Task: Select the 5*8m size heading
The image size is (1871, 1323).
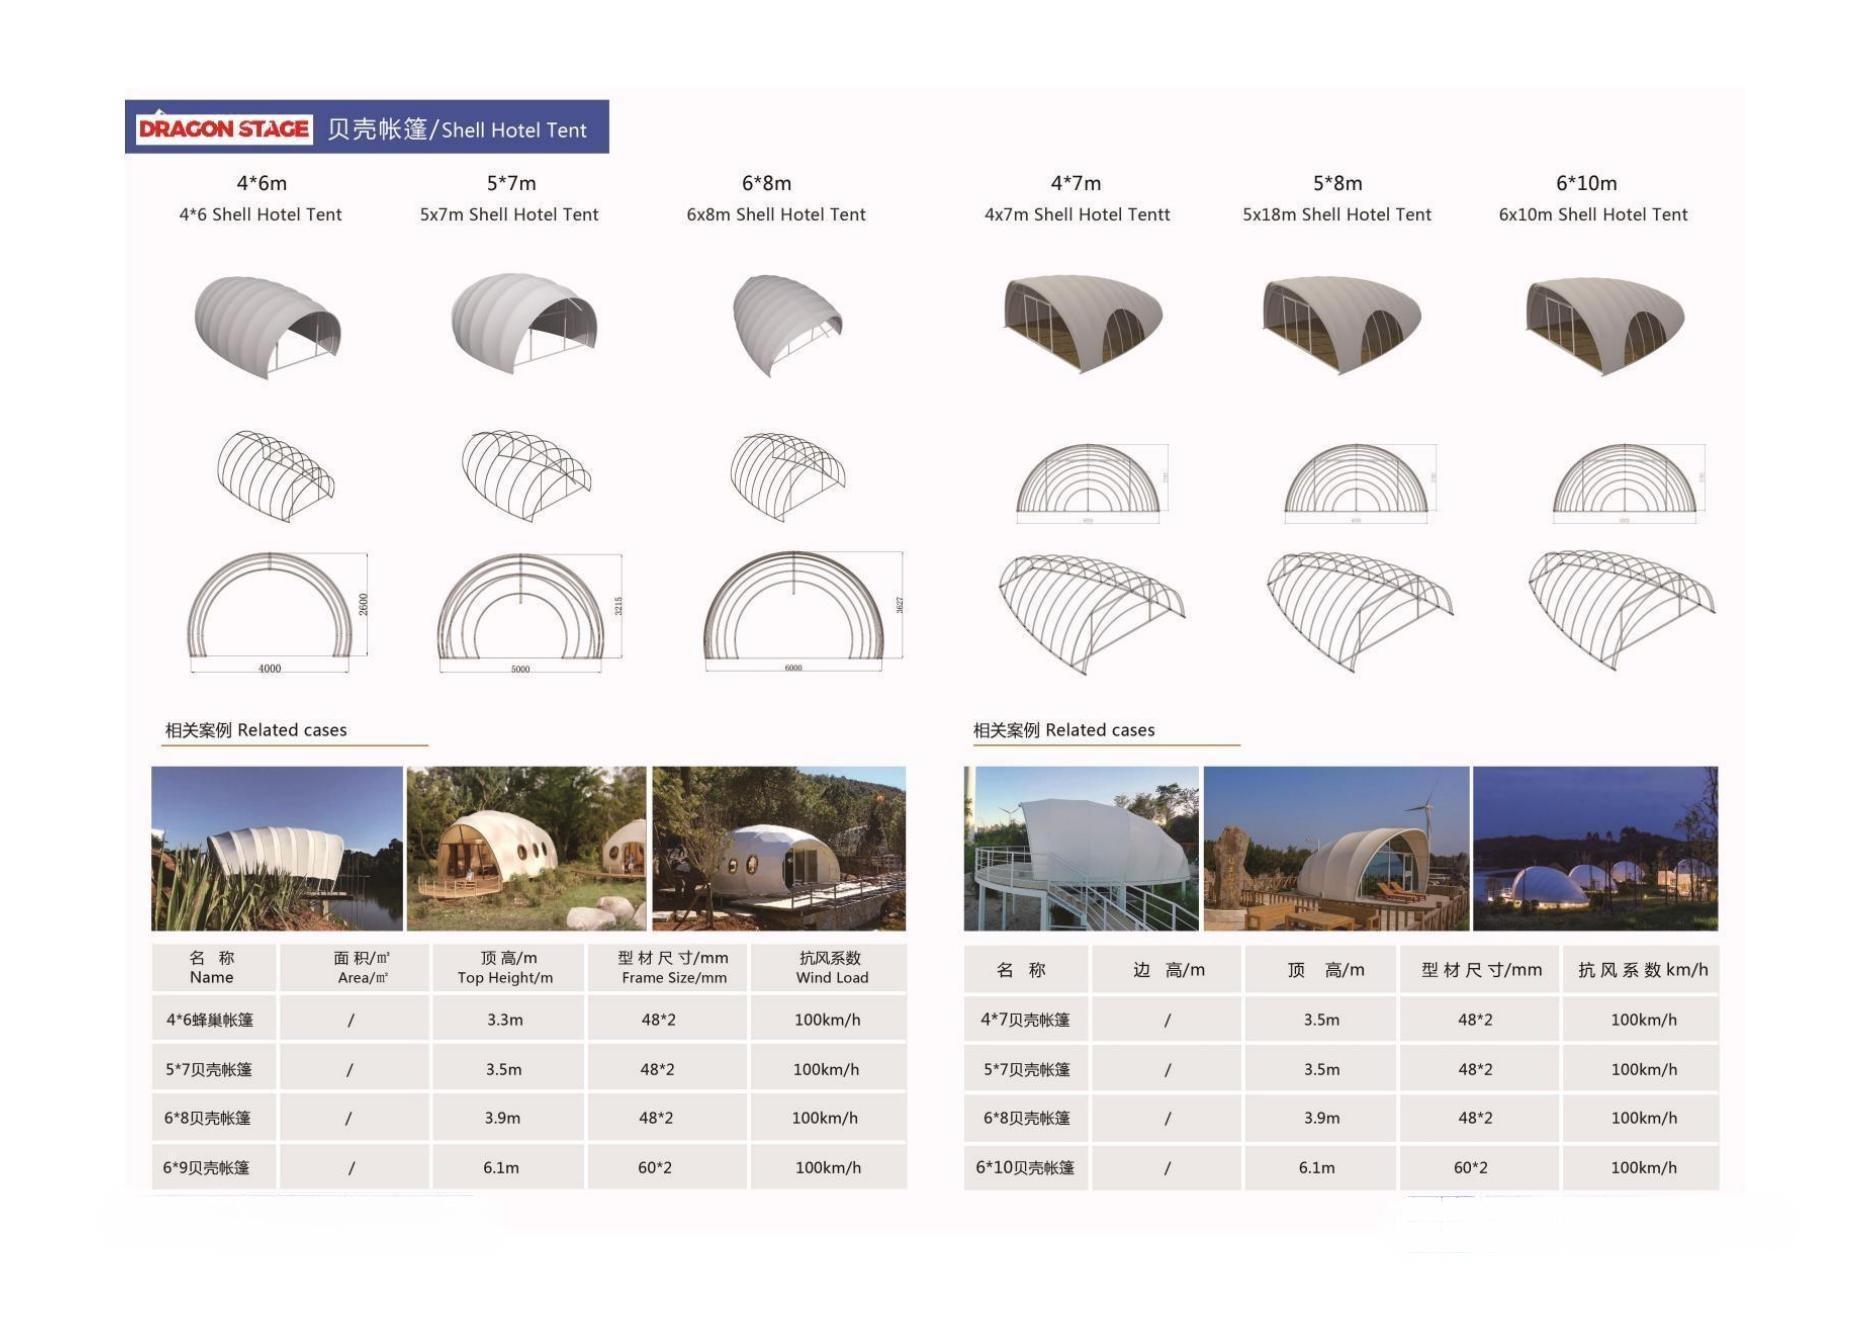Action: pos(1337,183)
